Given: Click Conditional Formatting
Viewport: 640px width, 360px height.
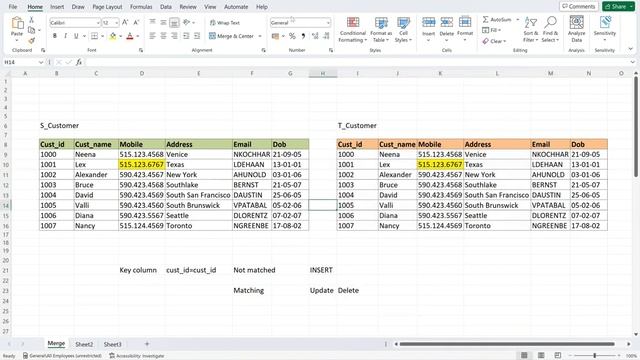Looking at the screenshot, I should coord(353,29).
